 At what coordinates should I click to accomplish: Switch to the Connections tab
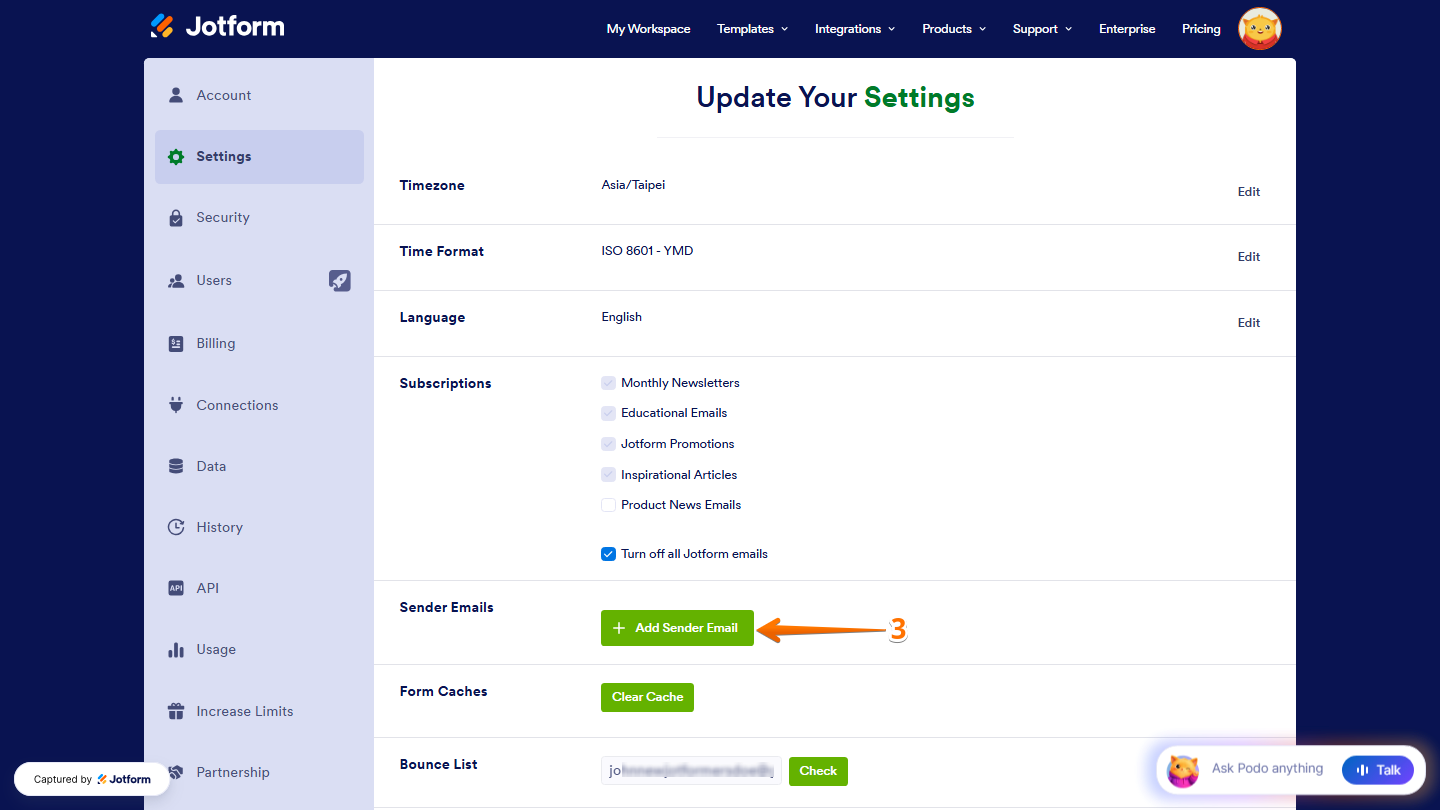pos(259,405)
